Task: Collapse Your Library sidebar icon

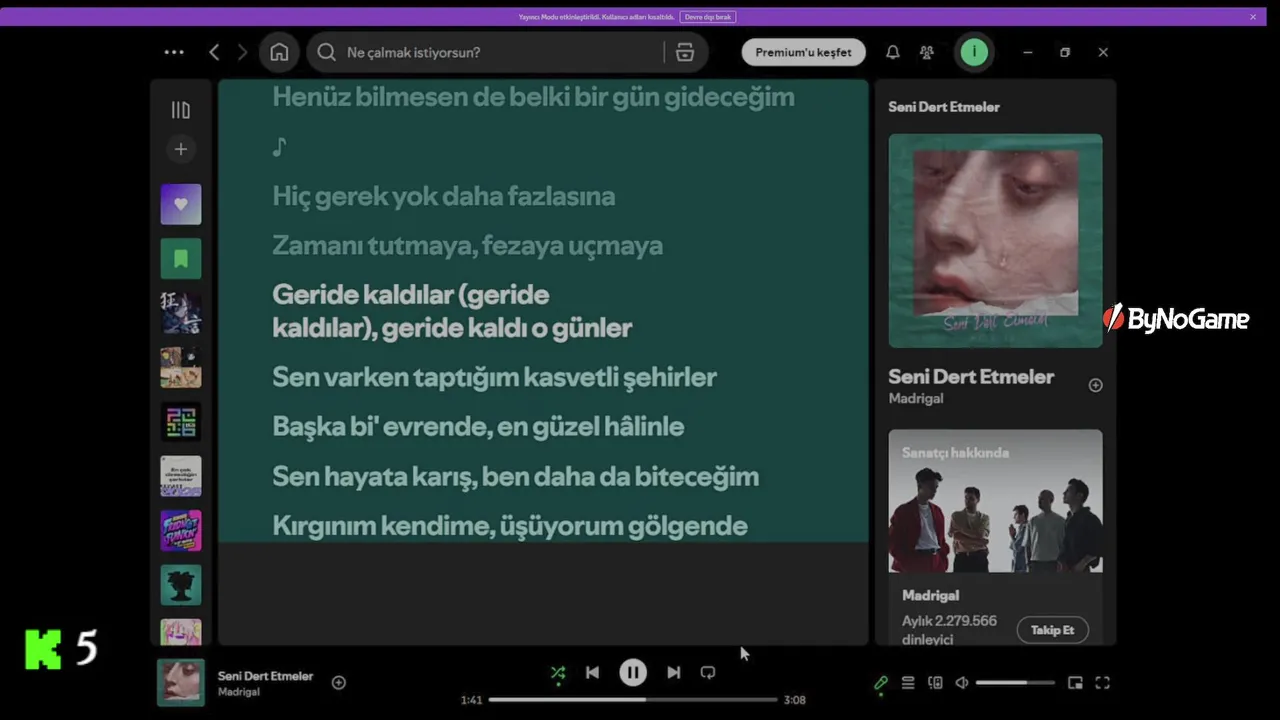Action: tap(181, 110)
